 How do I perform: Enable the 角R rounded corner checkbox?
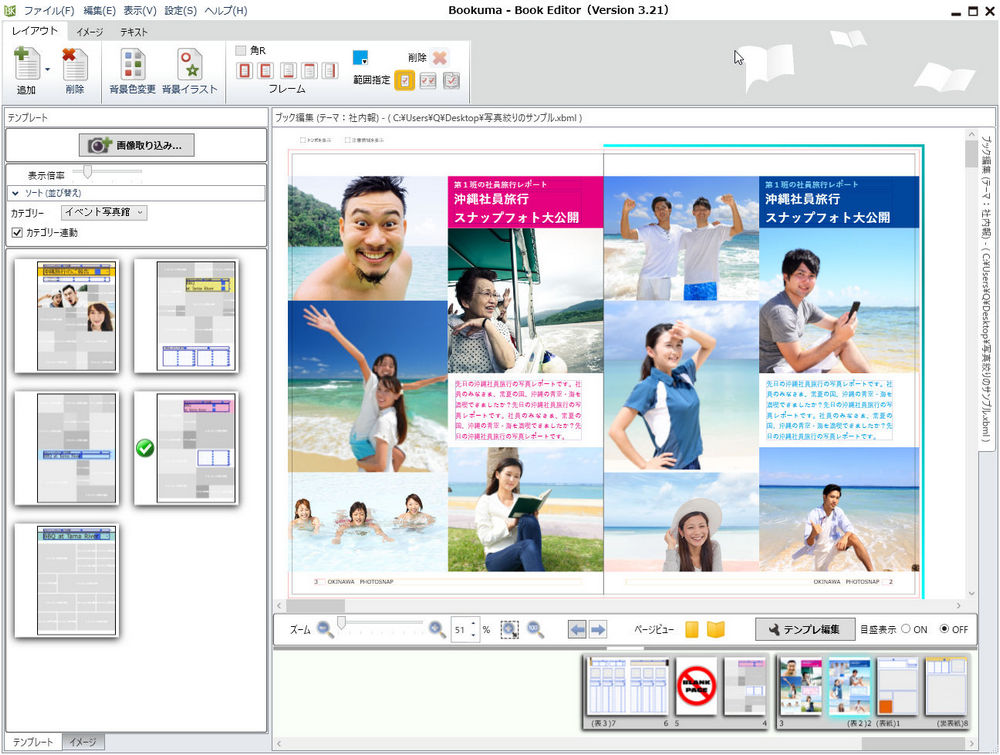point(241,50)
